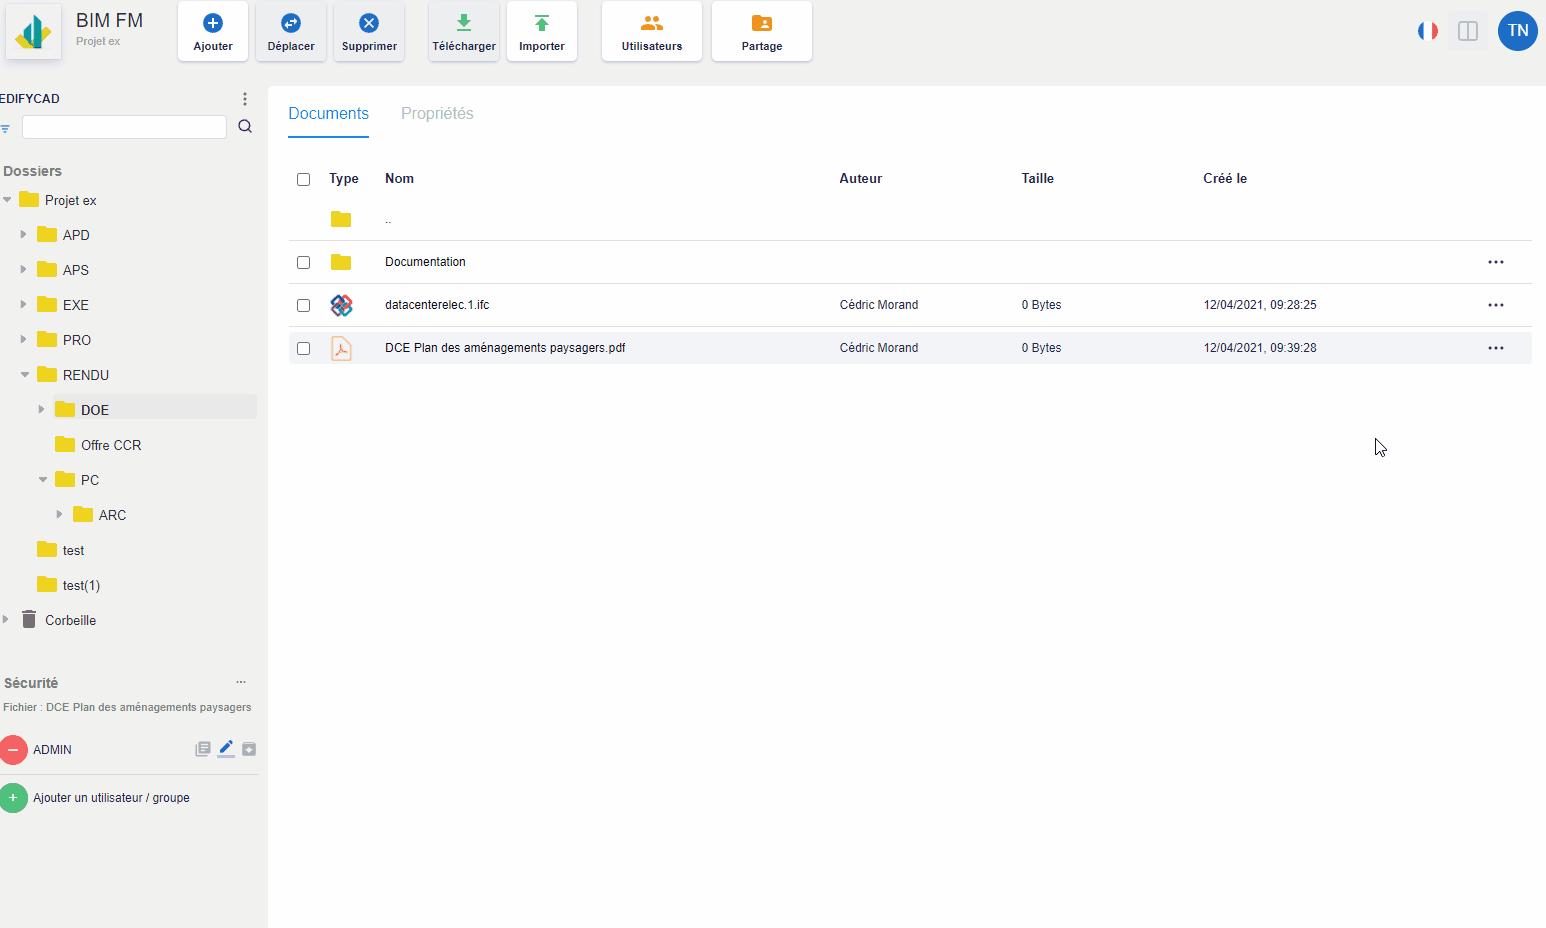Image resolution: width=1546 pixels, height=928 pixels.
Task: Check the box for datacenterelec.1.ifc
Action: click(x=303, y=305)
